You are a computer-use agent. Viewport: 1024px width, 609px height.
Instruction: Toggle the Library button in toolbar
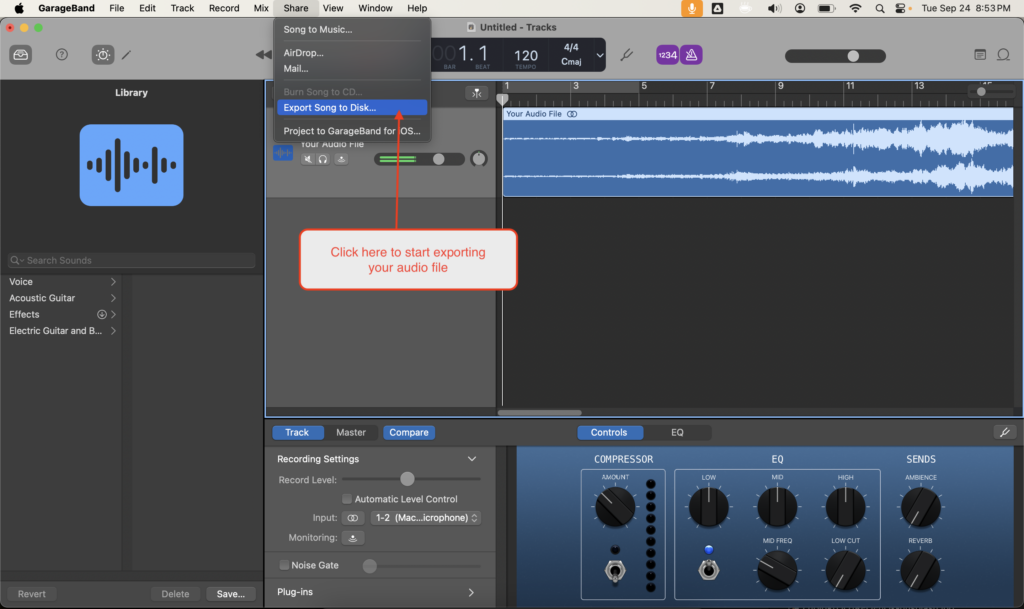(20, 55)
